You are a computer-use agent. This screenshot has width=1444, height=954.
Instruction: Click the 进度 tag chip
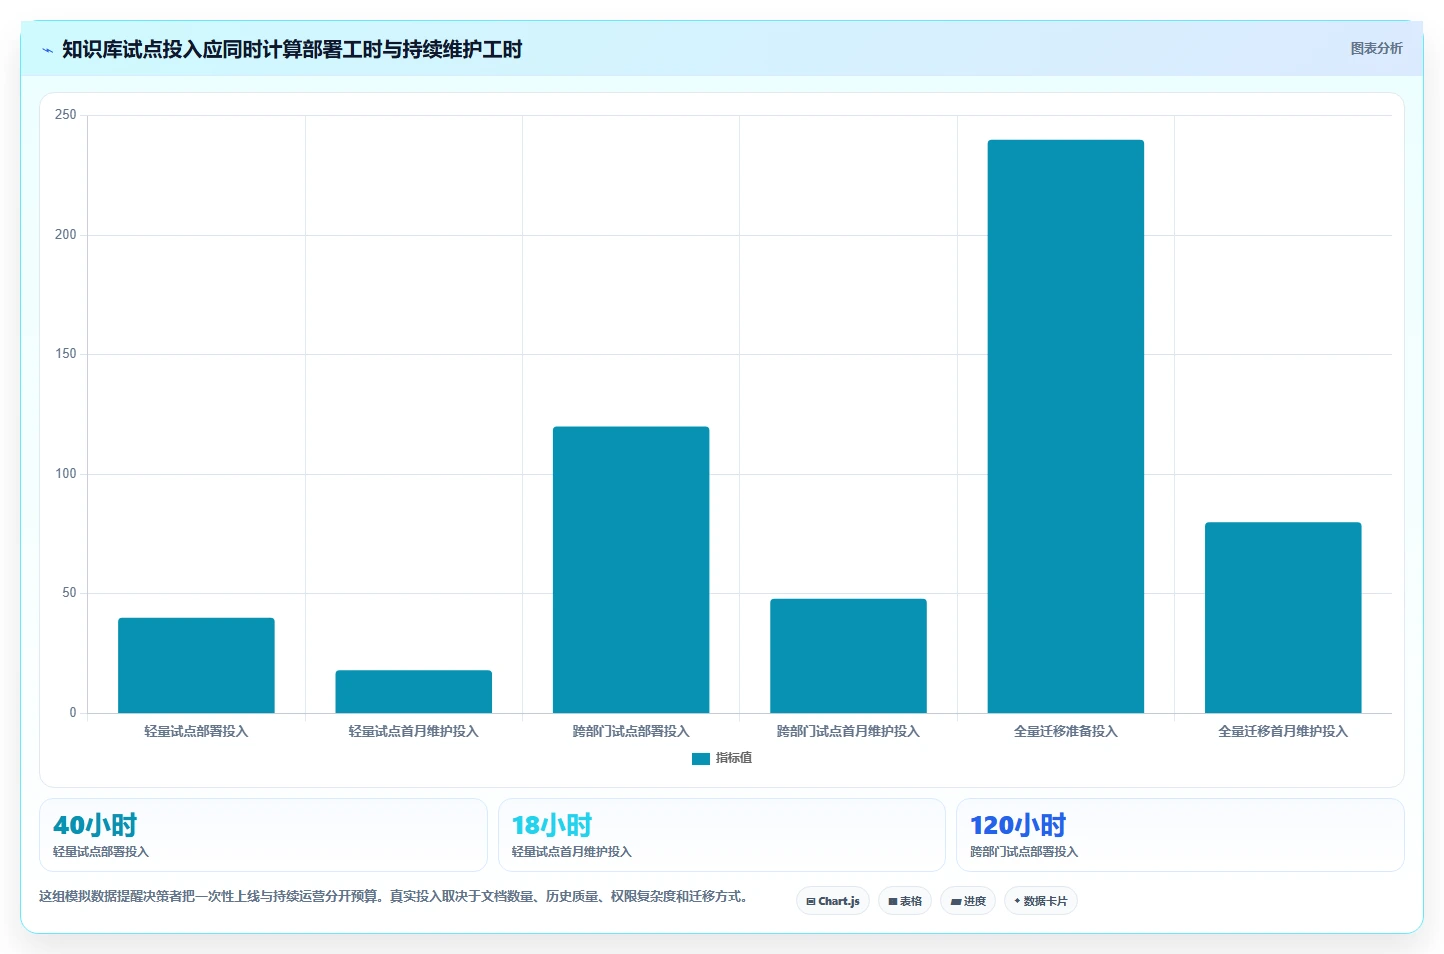click(x=968, y=901)
